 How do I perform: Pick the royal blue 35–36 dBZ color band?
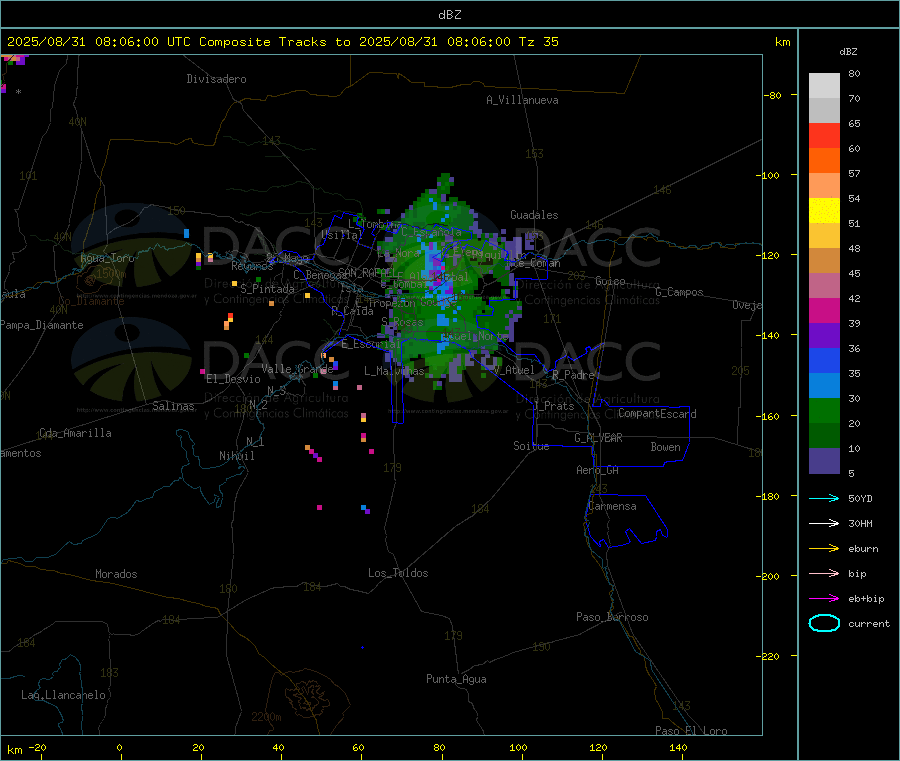824,360
